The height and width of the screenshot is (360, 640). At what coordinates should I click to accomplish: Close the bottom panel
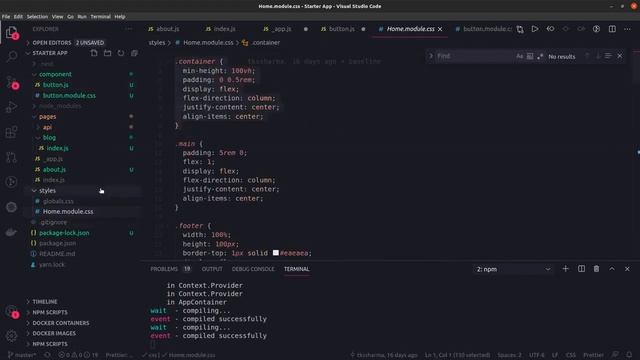pyautogui.click(x=627, y=269)
